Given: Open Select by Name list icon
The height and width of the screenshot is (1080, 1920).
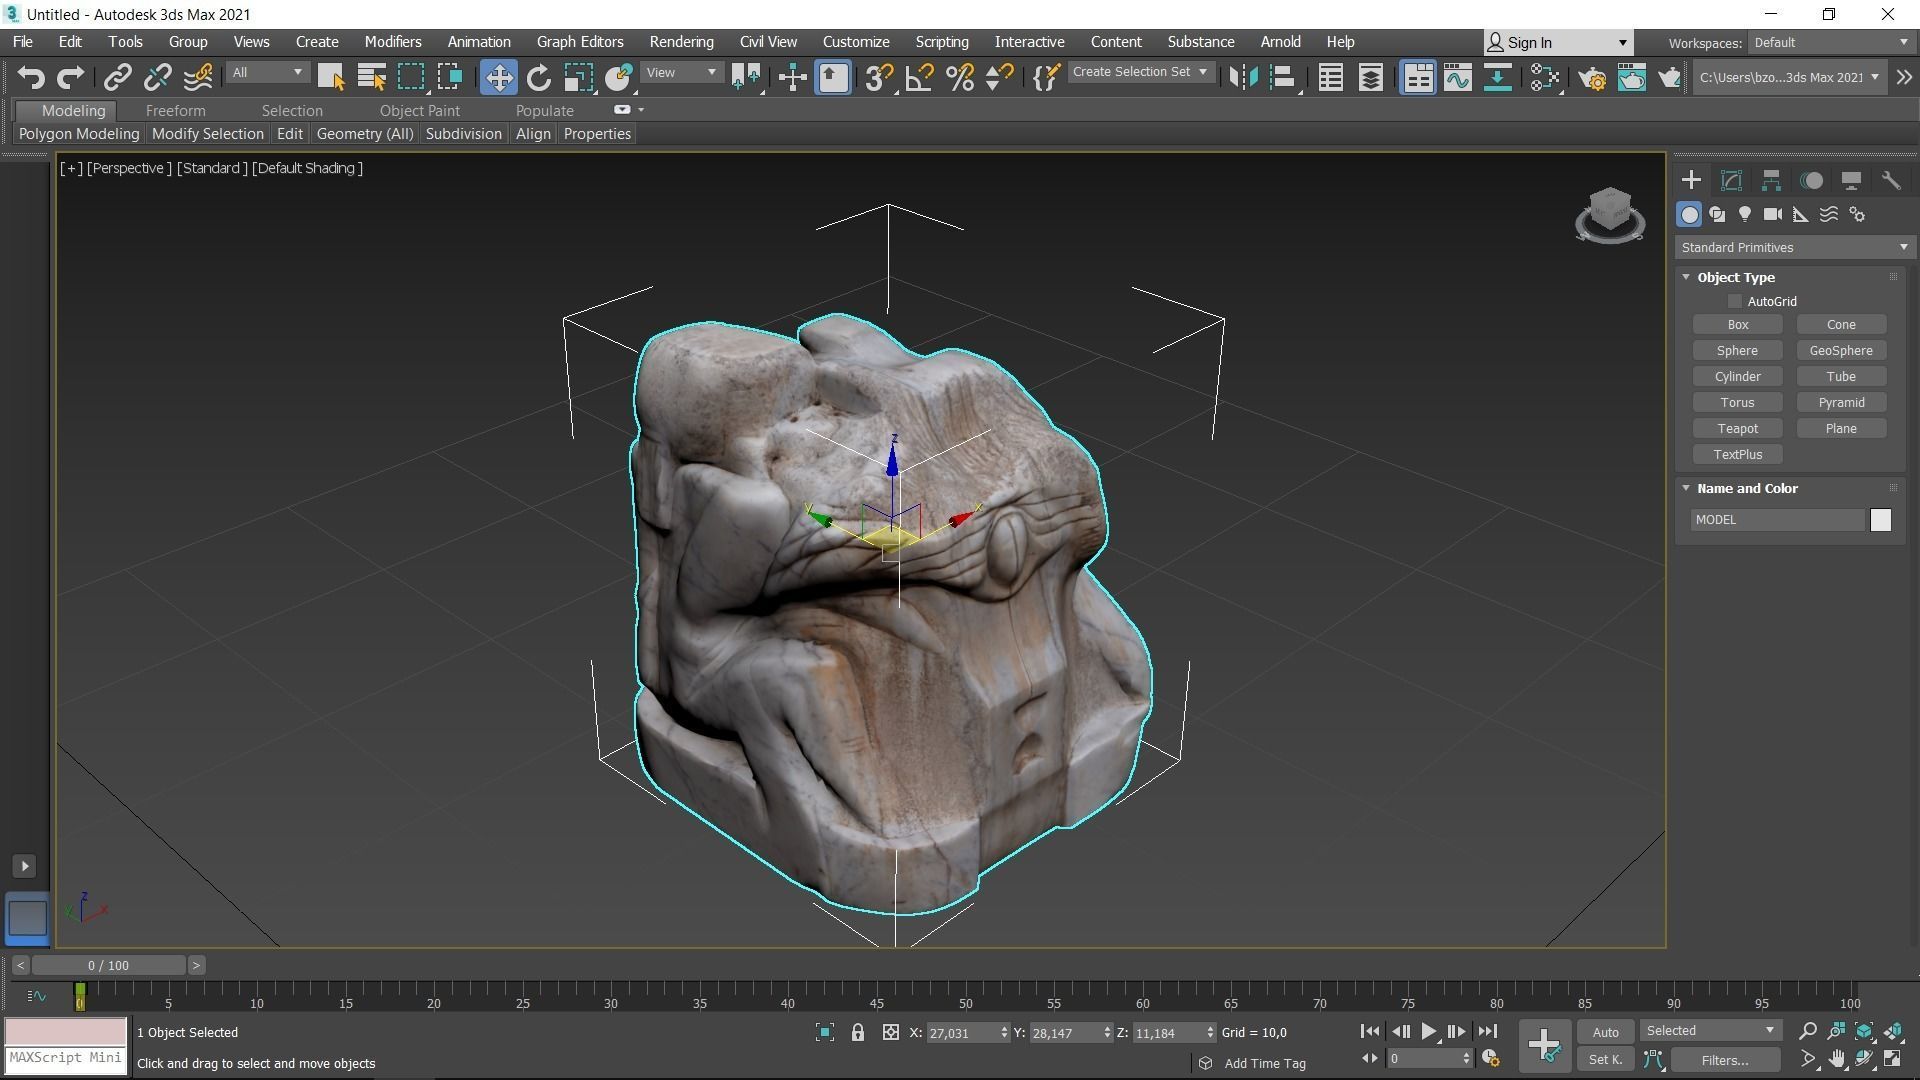Looking at the screenshot, I should [371, 77].
